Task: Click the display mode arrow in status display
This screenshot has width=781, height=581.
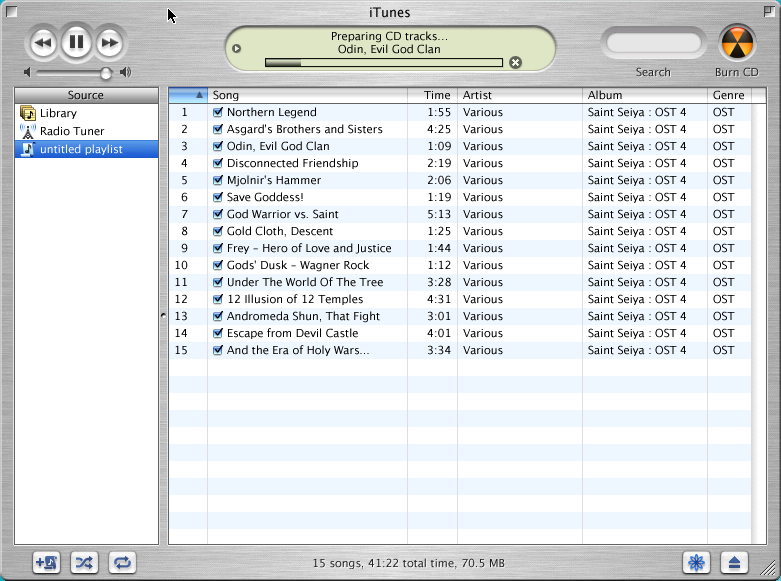Action: pyautogui.click(x=237, y=49)
